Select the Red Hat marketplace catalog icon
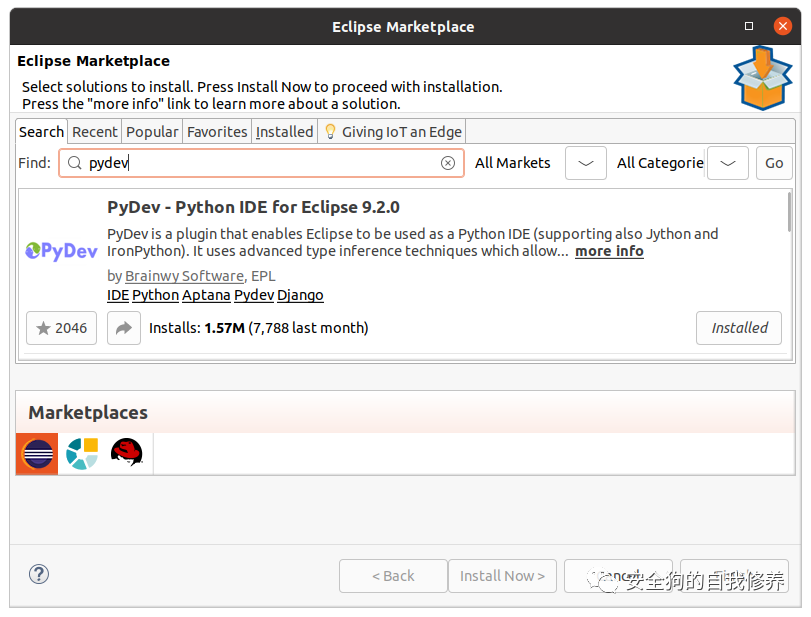The width and height of the screenshot is (811, 617). pyautogui.click(x=127, y=452)
